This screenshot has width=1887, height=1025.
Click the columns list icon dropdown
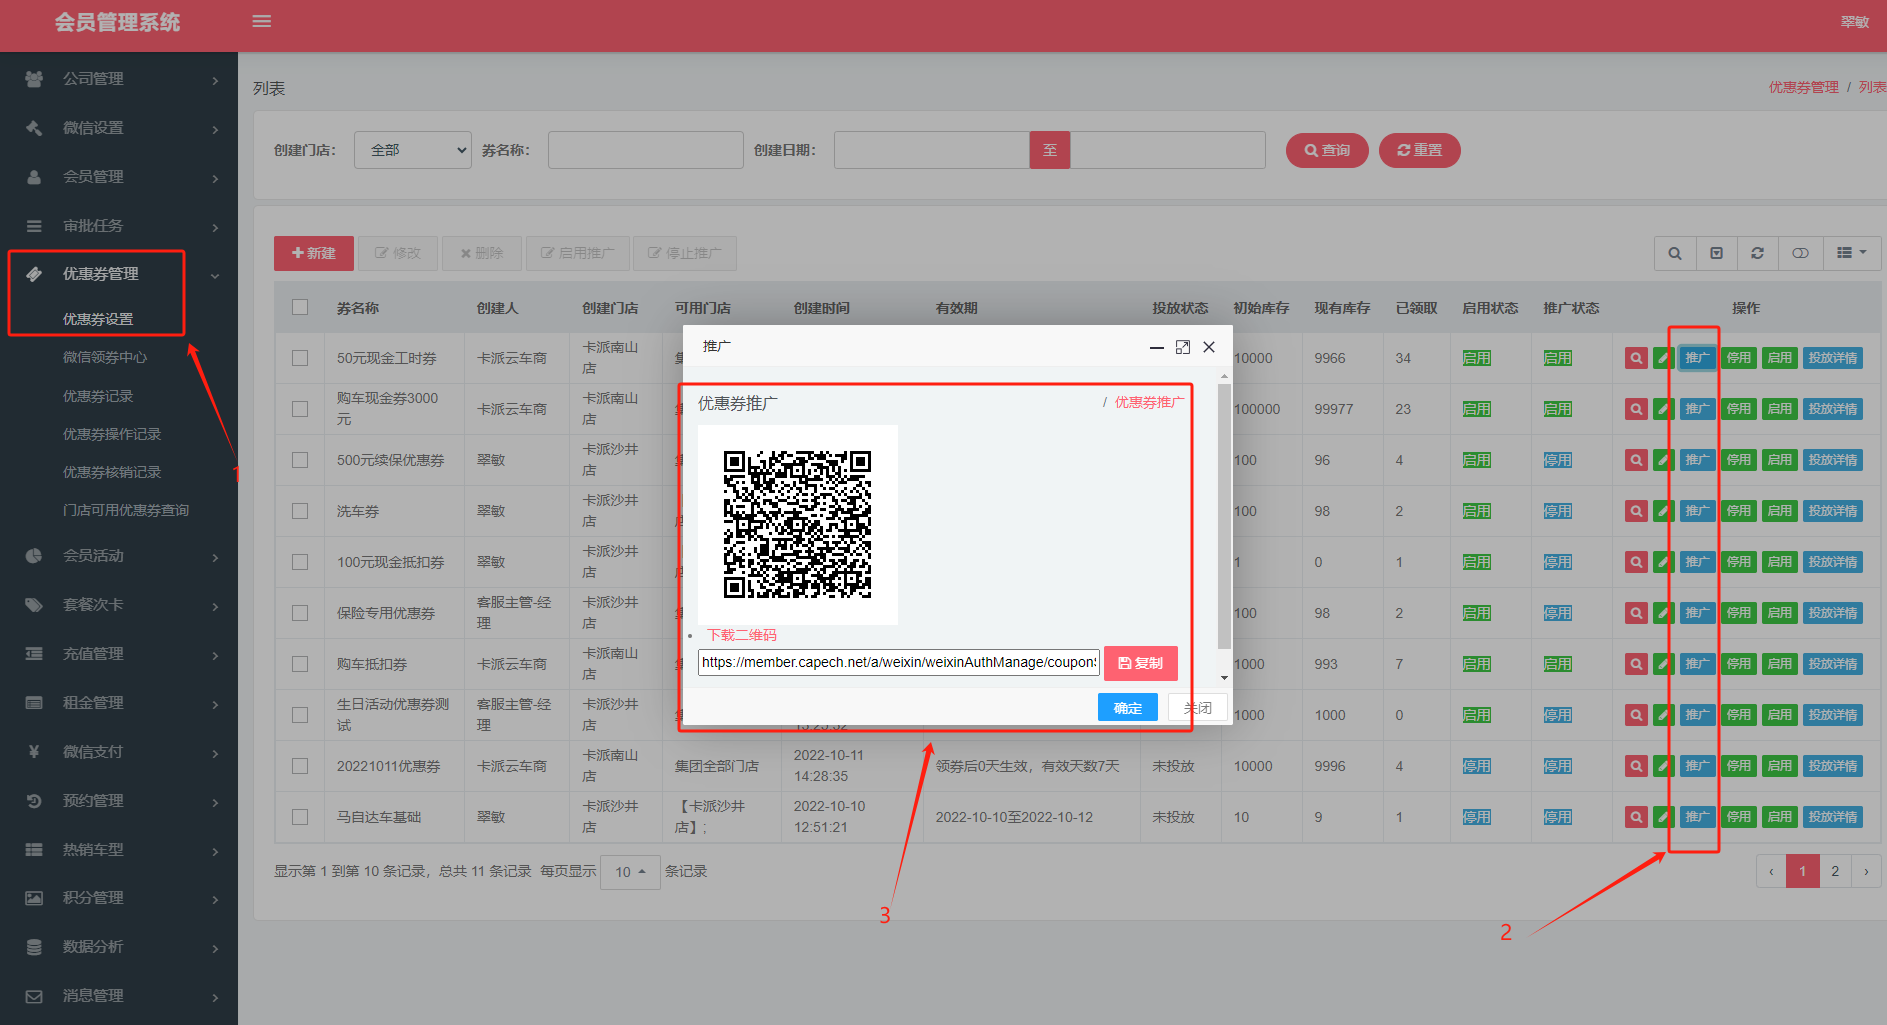[x=1851, y=254]
